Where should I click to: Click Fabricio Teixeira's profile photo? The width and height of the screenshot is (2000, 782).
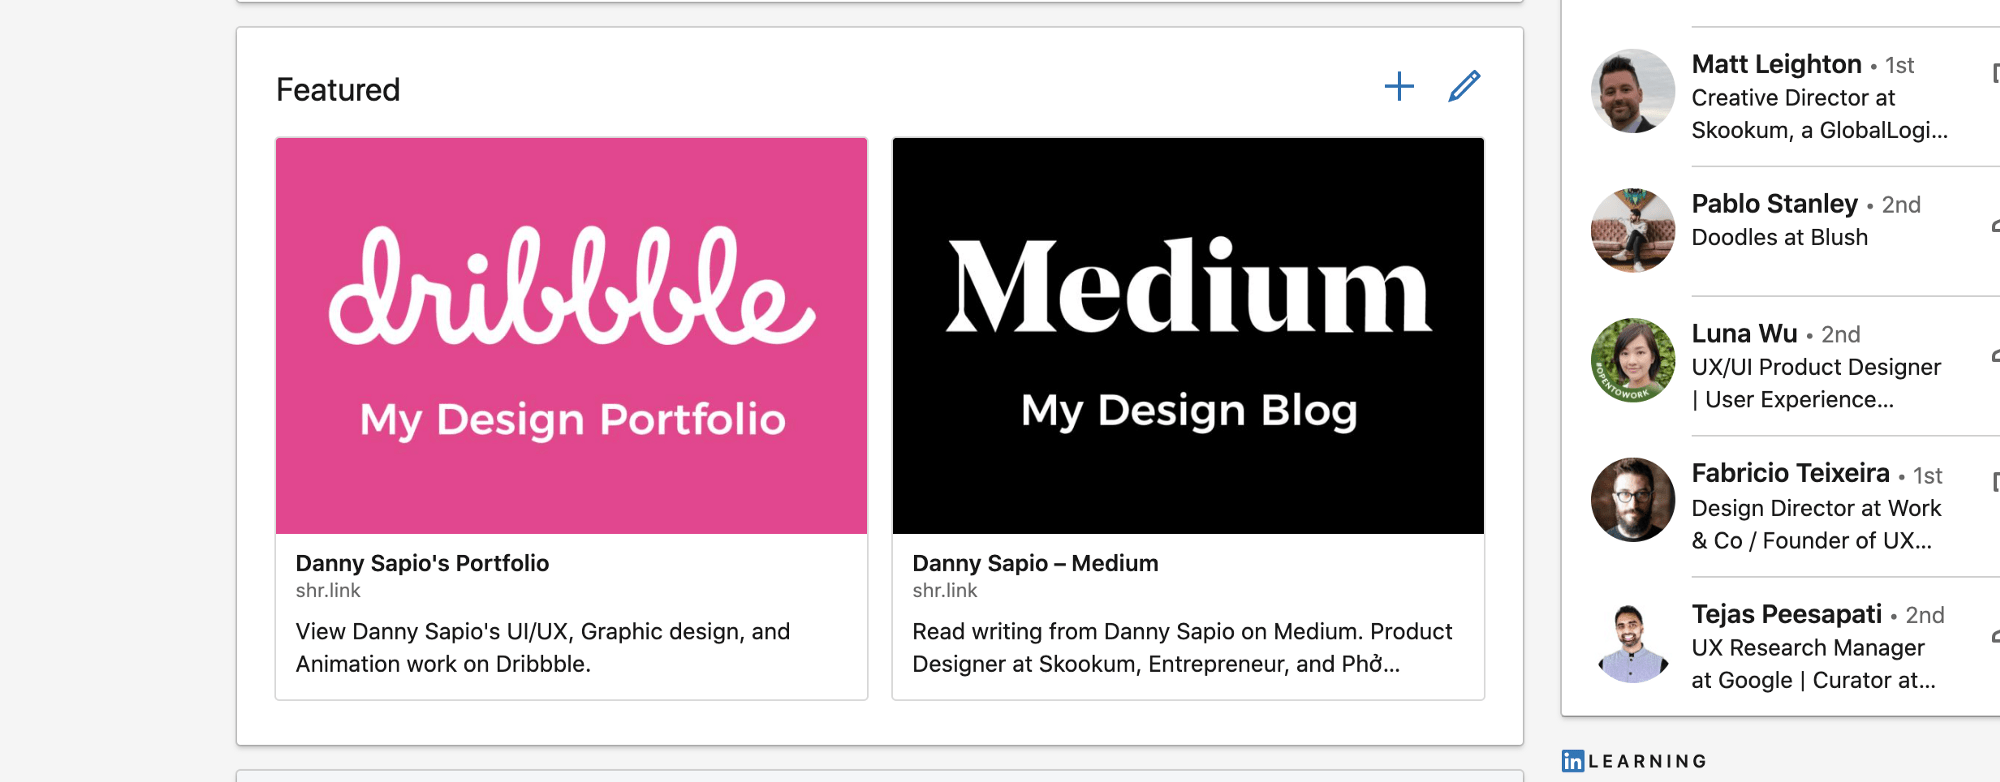pos(1632,500)
